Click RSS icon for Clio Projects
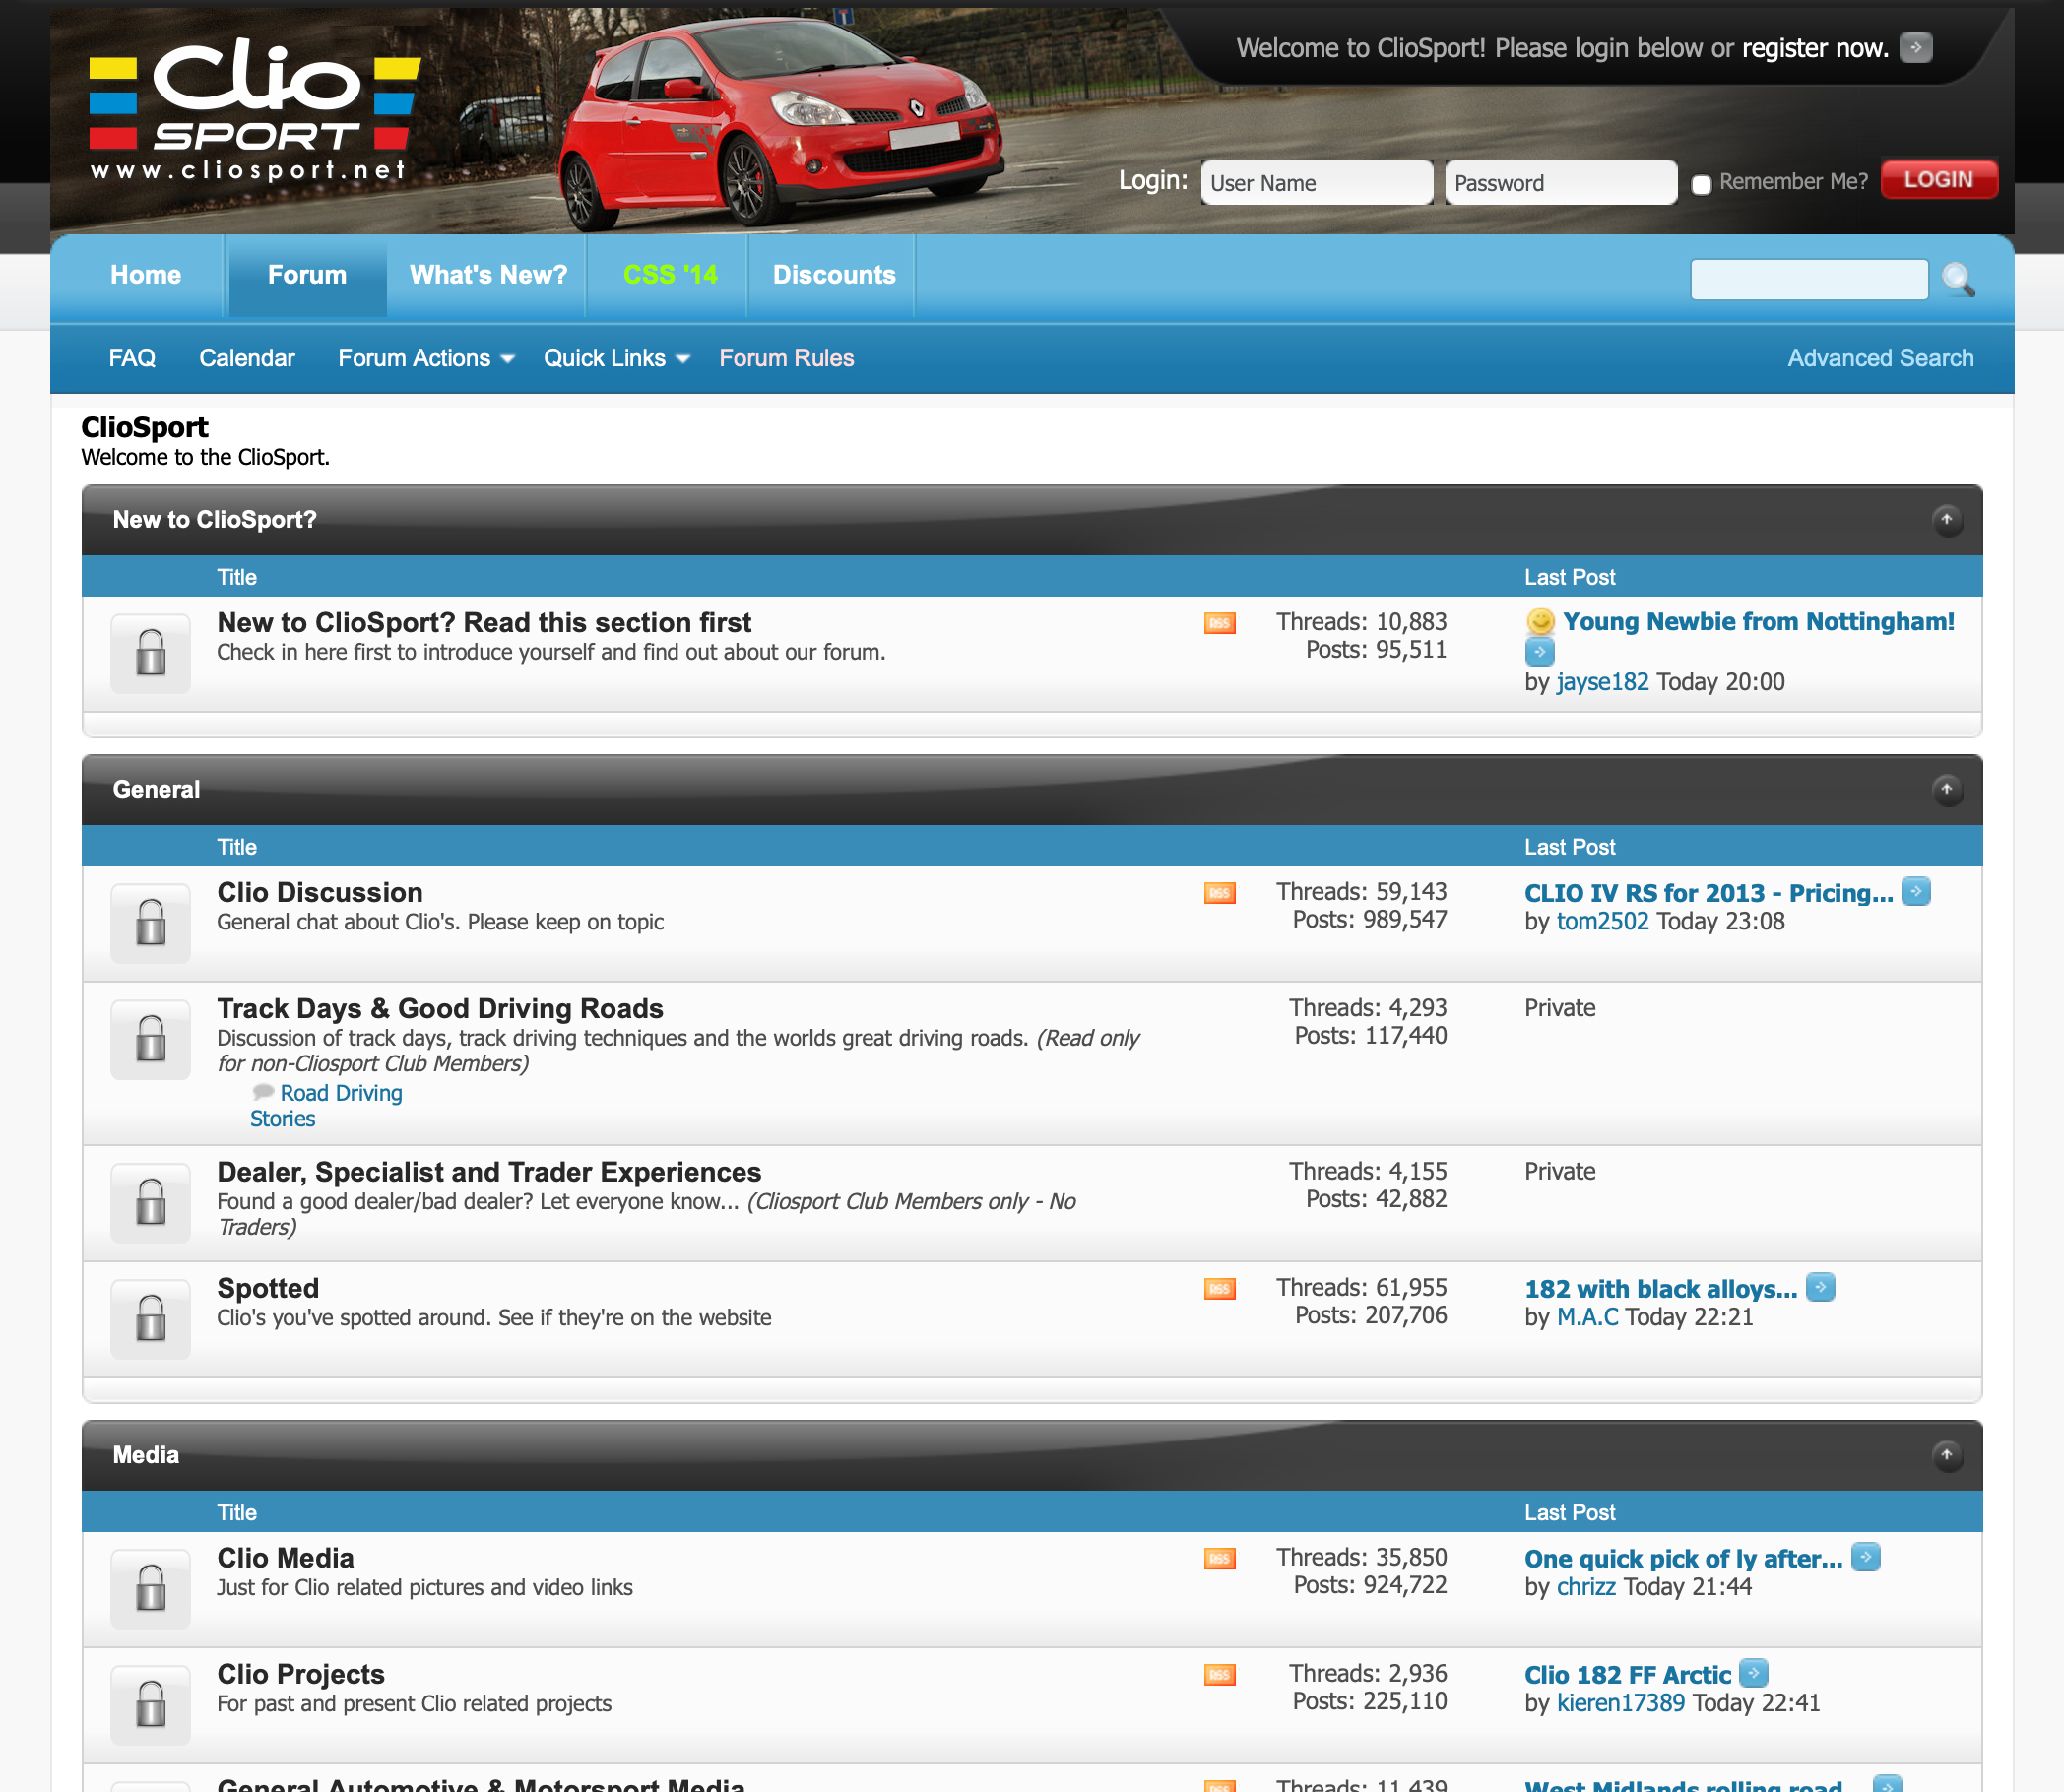The image size is (2064, 1792). click(x=1219, y=1675)
